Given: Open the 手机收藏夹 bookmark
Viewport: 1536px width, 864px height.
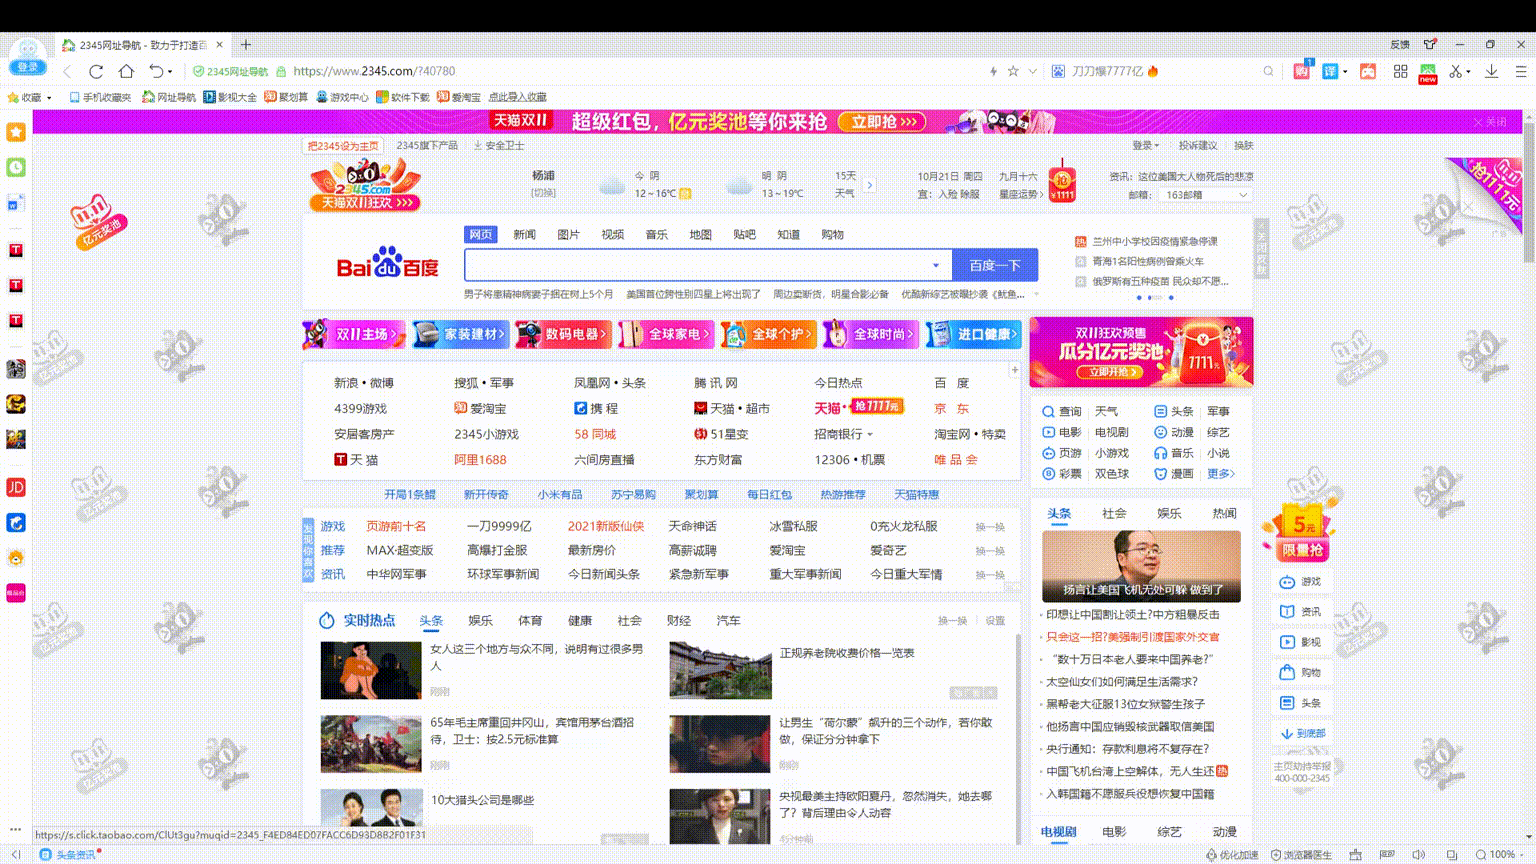Looking at the screenshot, I should [100, 97].
